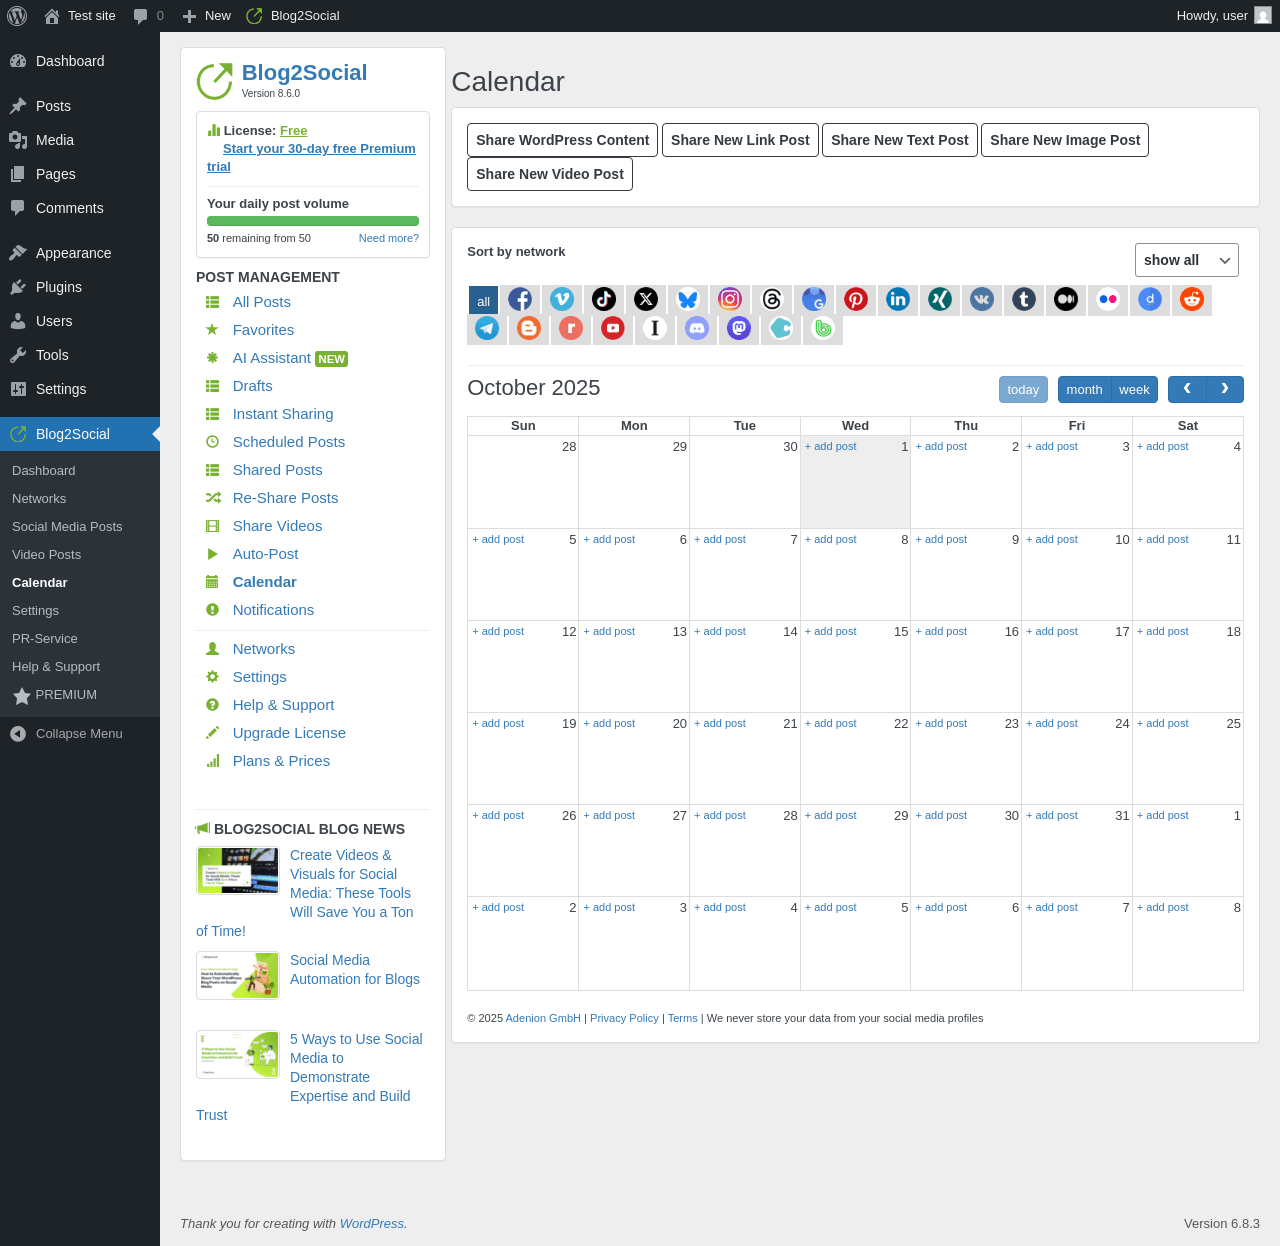Screen dimensions: 1280x1246
Task: Click Share New Video Post button
Action: tap(550, 174)
